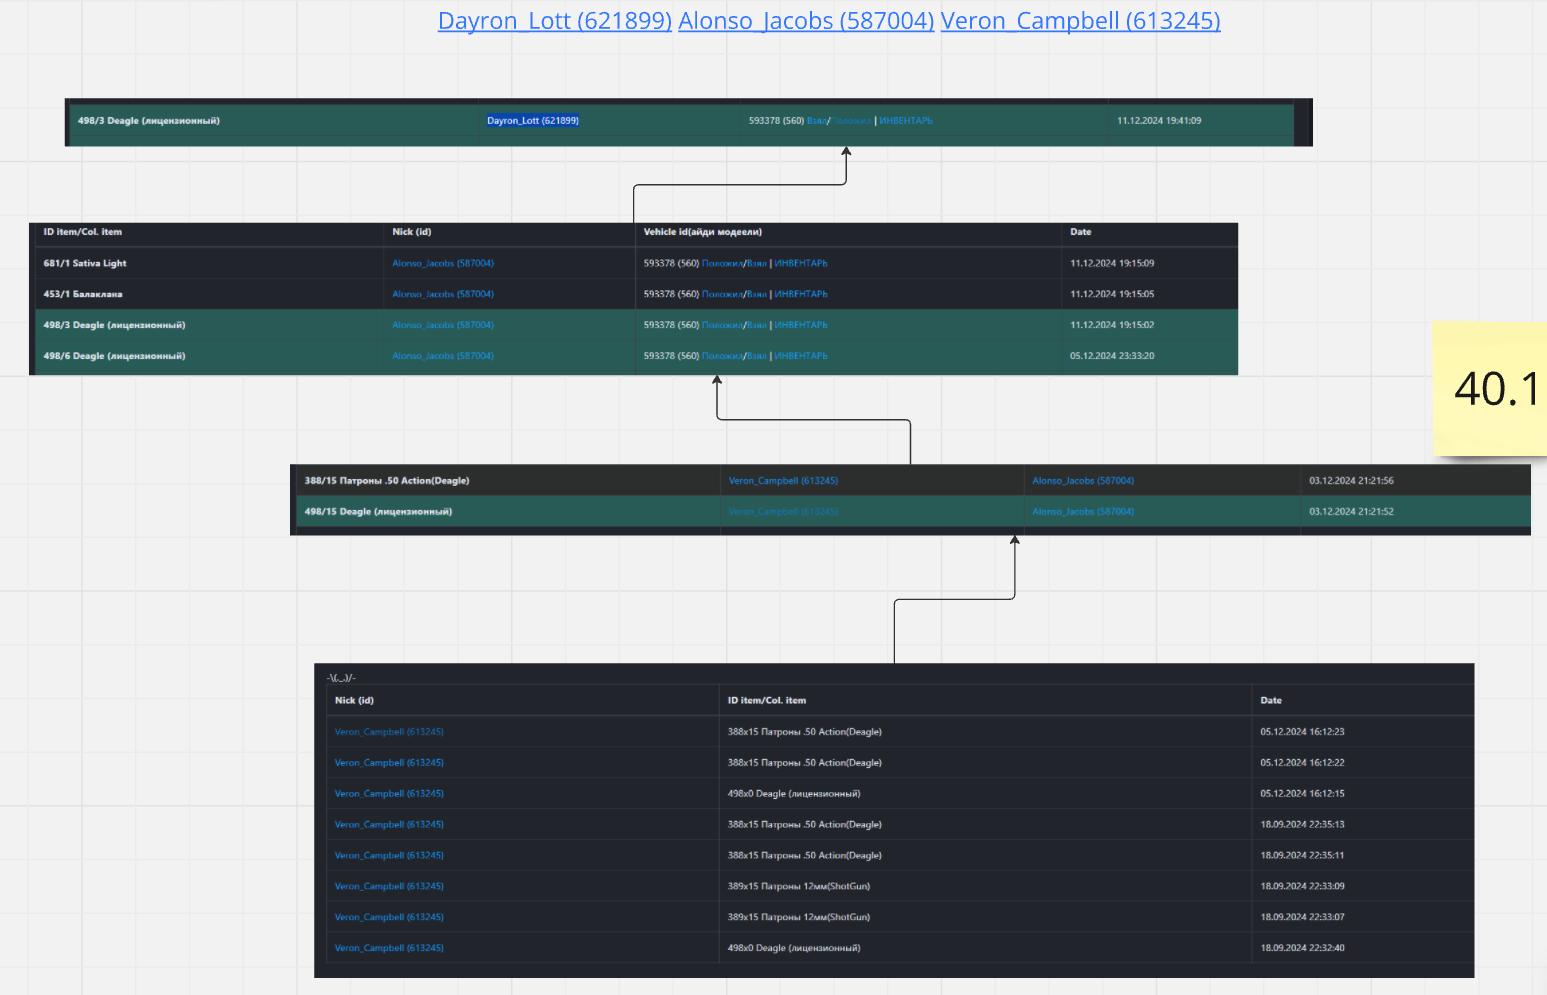The height and width of the screenshot is (995, 1547).
Task: Select the 498/15 Deagle transfer row
Action: [x=378, y=512]
